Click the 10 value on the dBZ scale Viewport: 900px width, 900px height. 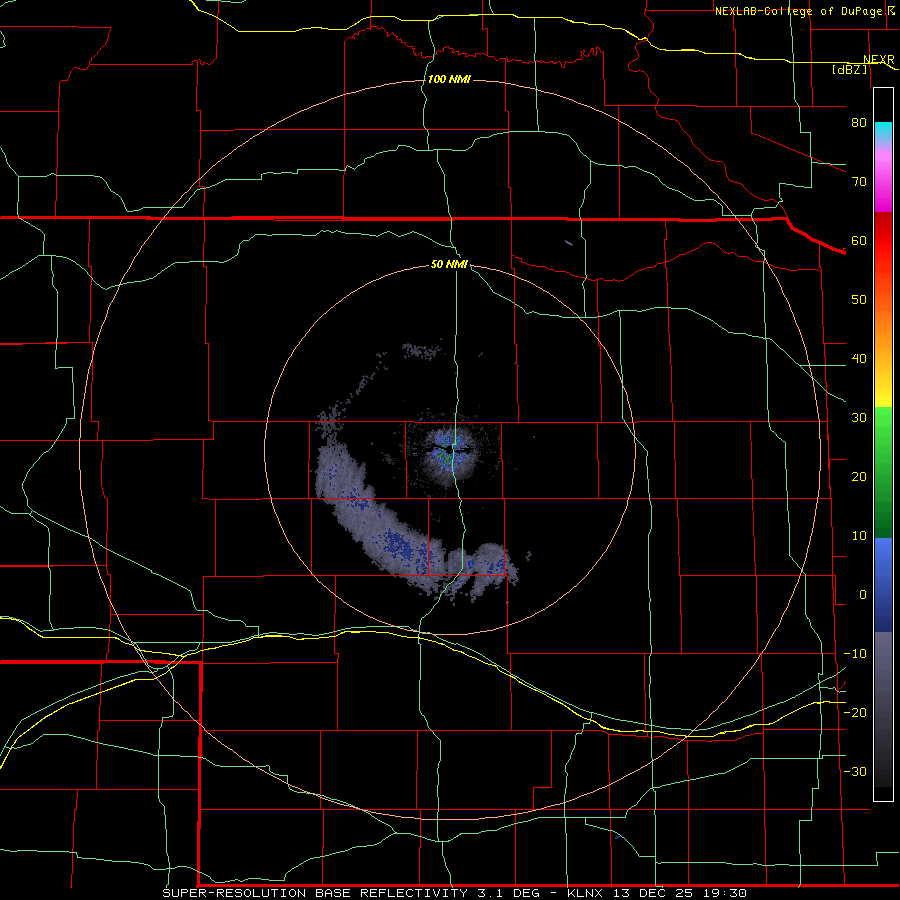859,536
